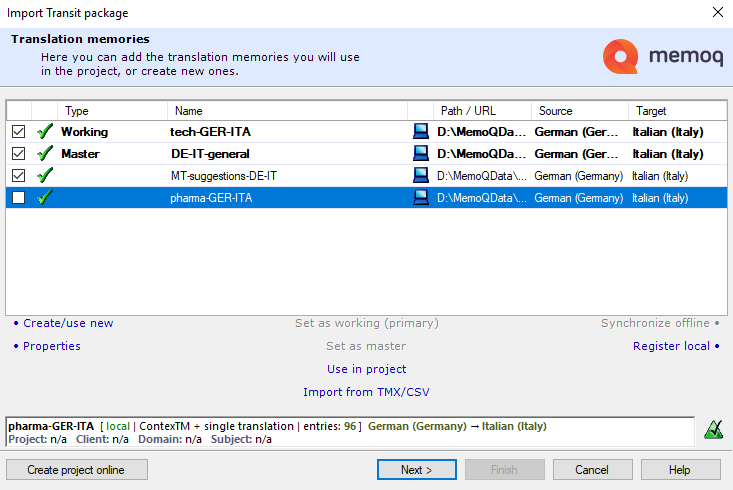733x490 pixels.
Task: Tick the pharma-GER-ITA checkbox
Action: tap(18, 198)
